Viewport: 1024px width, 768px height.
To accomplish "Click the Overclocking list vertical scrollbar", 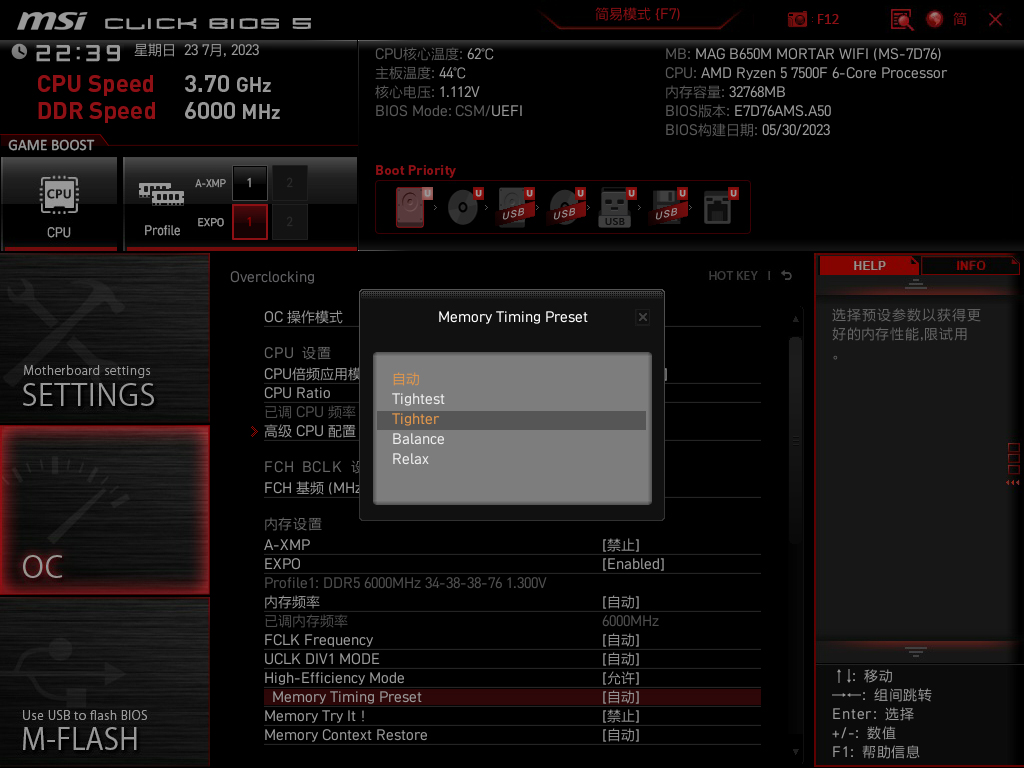I will tap(795, 400).
